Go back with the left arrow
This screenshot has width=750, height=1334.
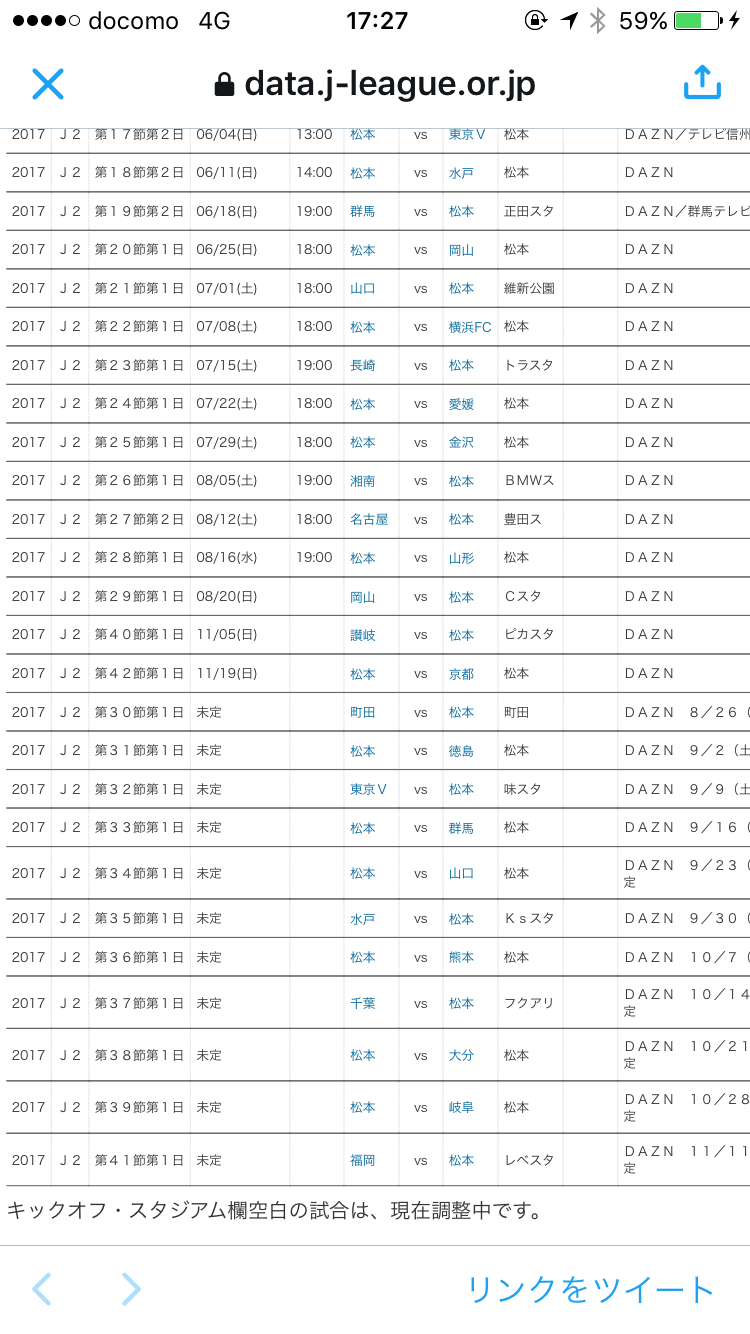point(41,1289)
